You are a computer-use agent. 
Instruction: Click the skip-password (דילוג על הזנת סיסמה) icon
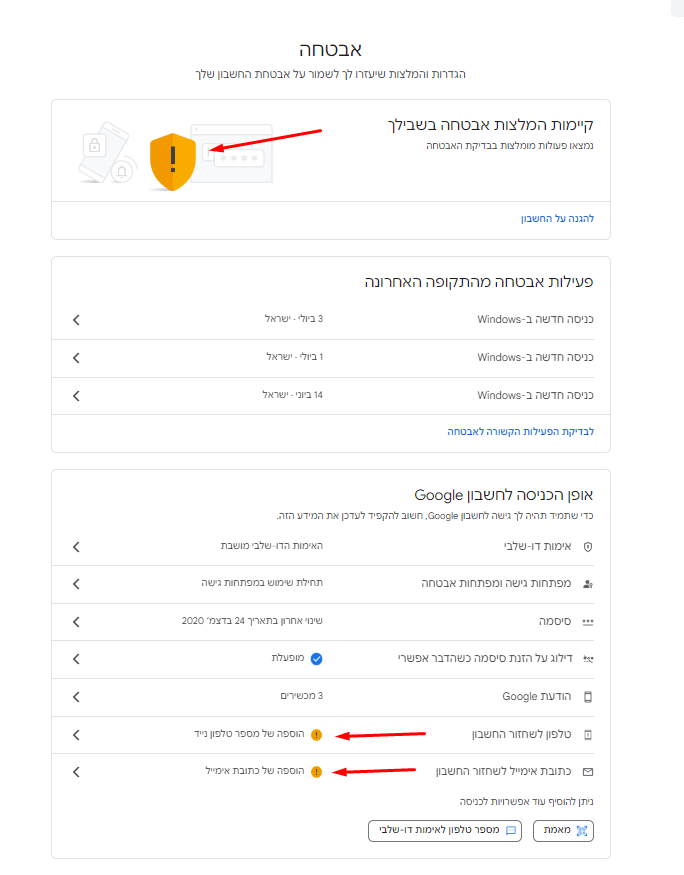point(588,660)
